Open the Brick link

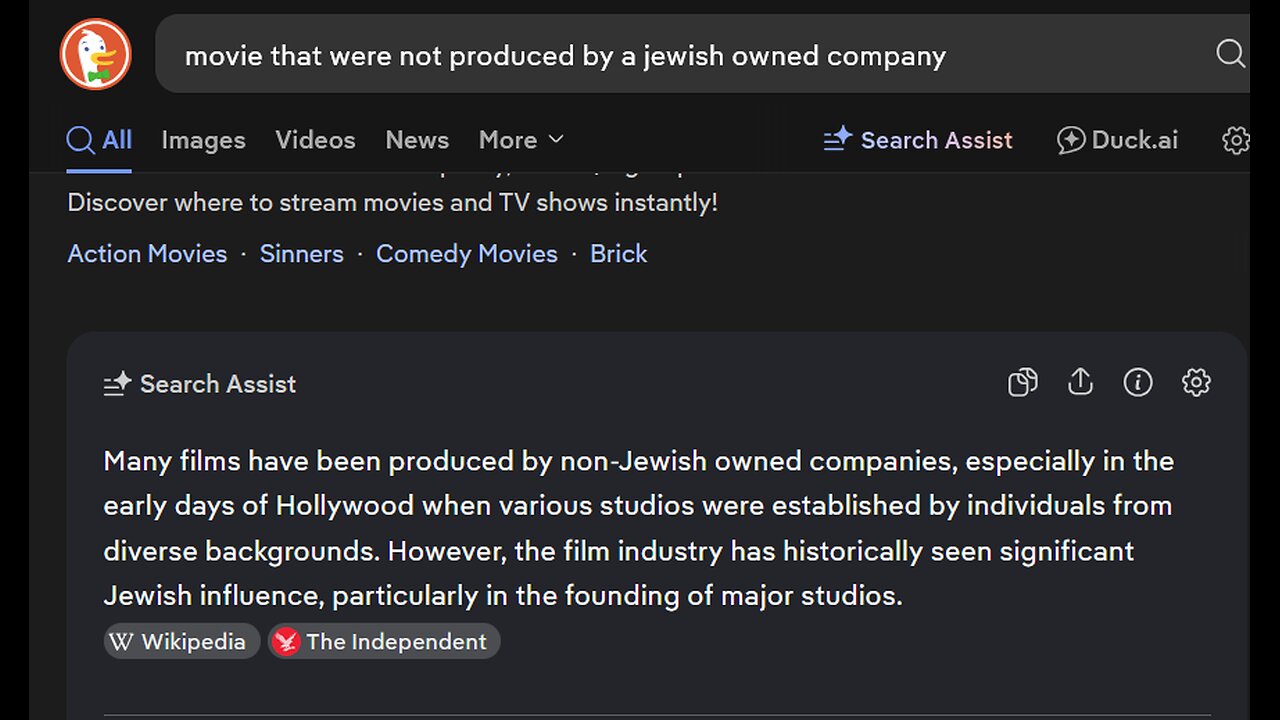[618, 254]
